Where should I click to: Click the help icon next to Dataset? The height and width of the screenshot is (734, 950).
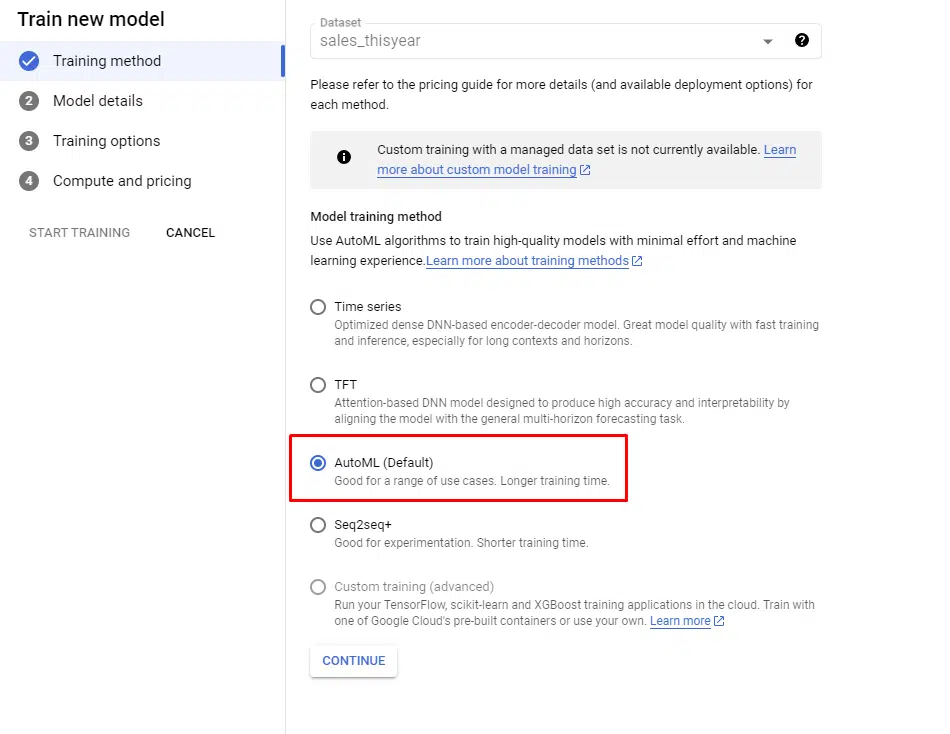[x=801, y=41]
